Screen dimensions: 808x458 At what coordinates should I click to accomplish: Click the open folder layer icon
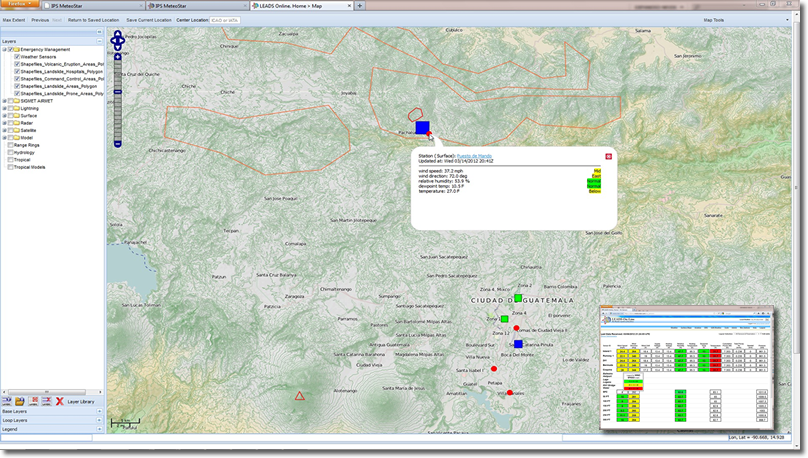[20, 401]
